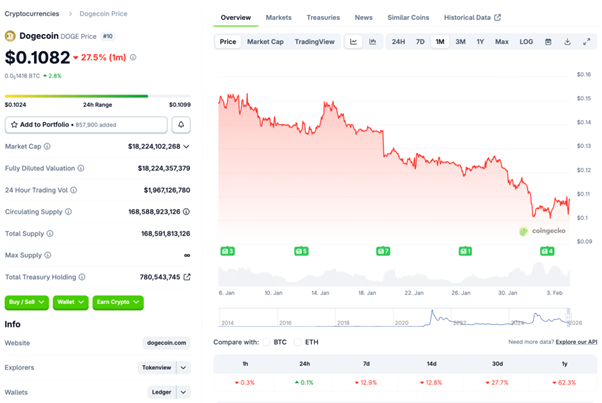Open the dogecoin.com website link
This screenshot has height=403, width=602.
(x=166, y=342)
